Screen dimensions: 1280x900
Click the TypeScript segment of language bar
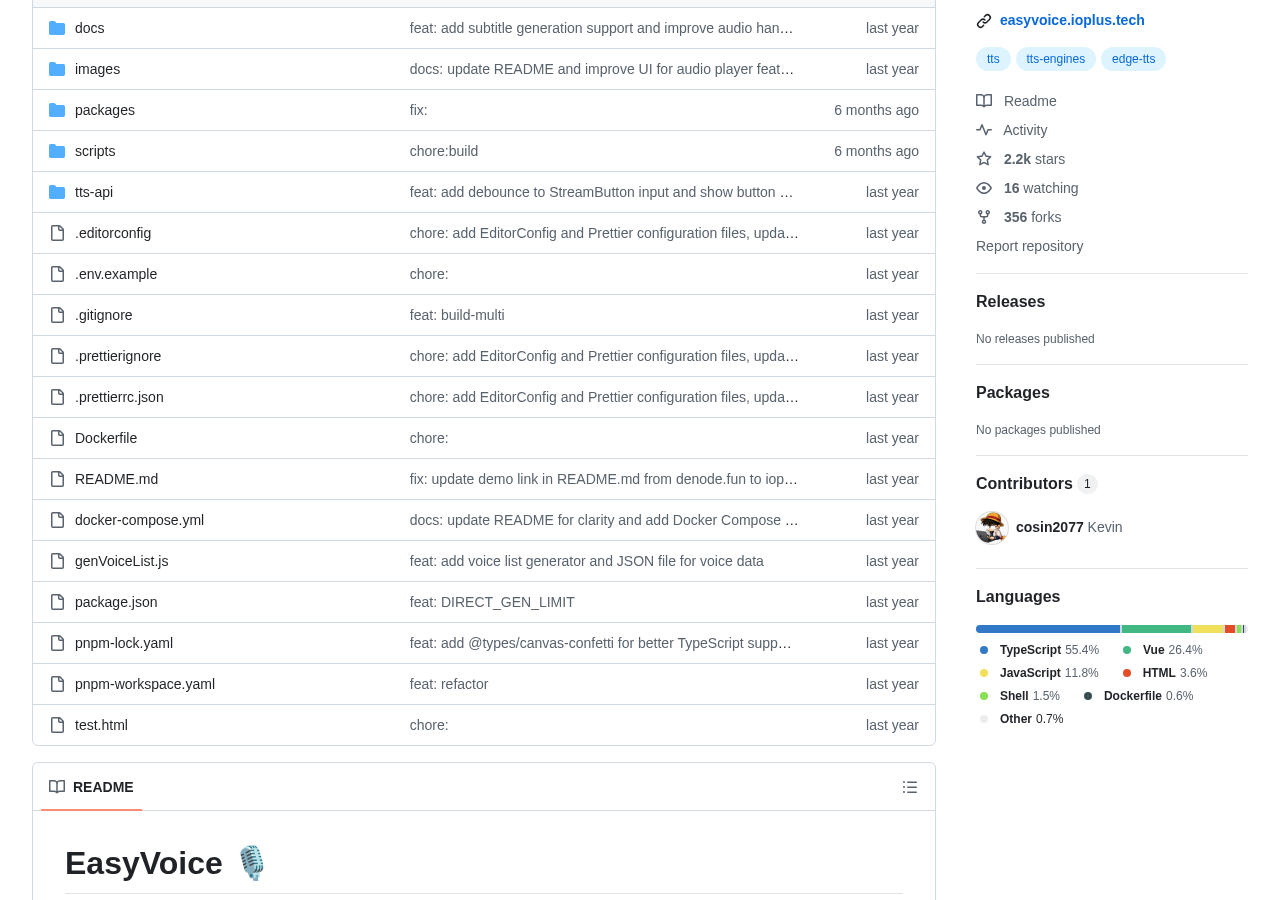(1048, 629)
